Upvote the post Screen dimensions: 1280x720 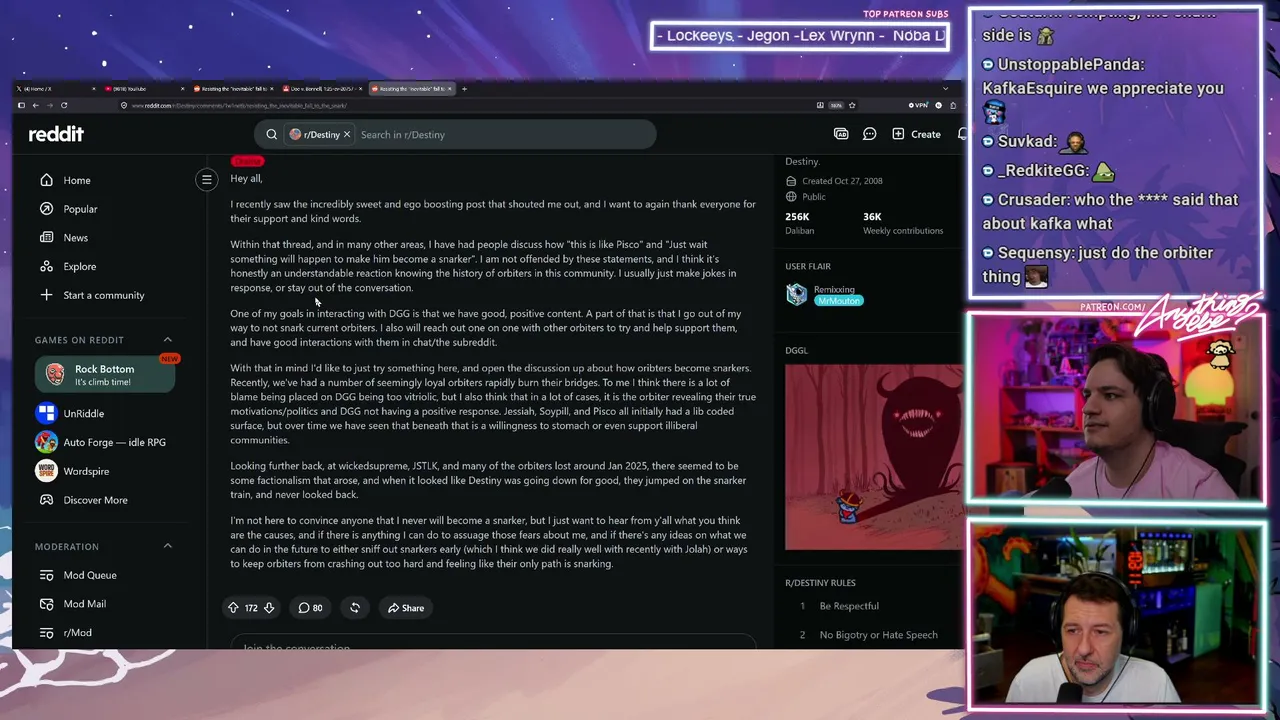point(233,608)
